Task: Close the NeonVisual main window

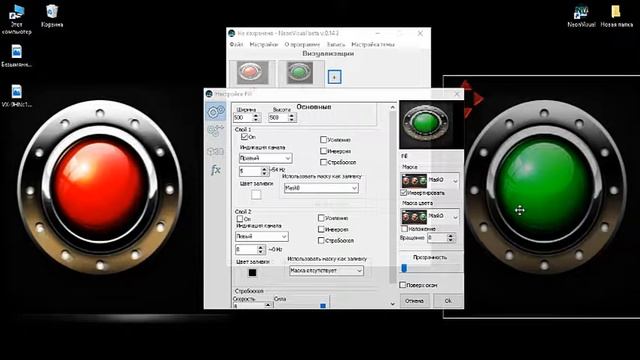Action: (420, 33)
